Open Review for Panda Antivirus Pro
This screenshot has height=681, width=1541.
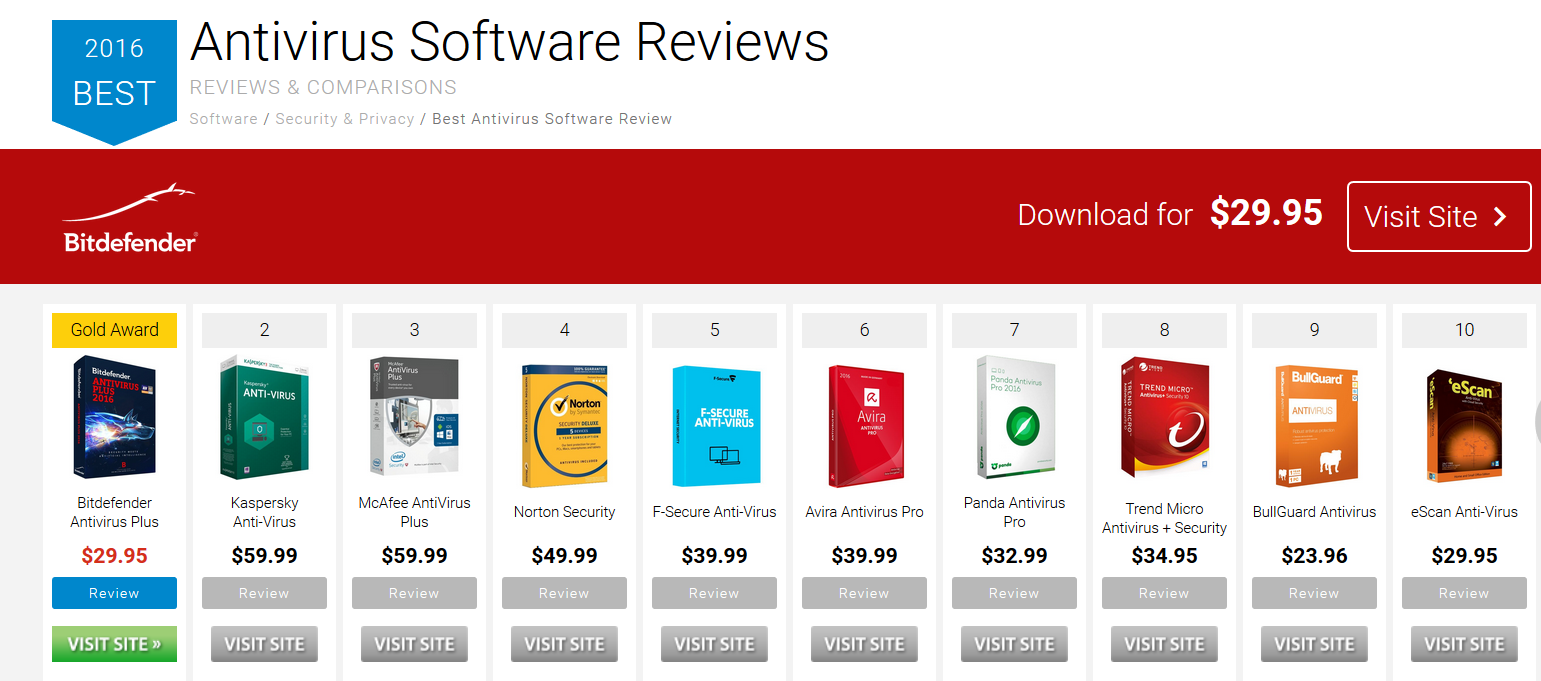tap(1014, 593)
